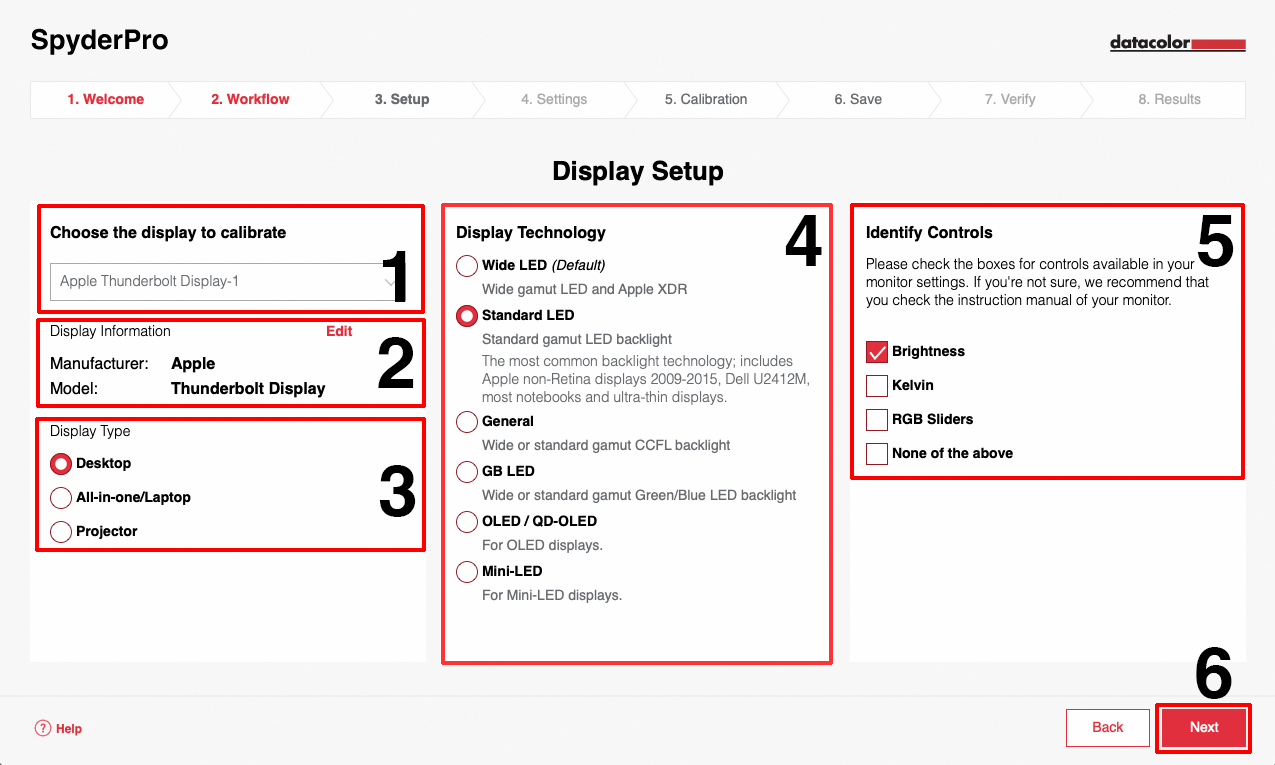Click the Next button
Screen dimensions: 1275x765
1204,728
